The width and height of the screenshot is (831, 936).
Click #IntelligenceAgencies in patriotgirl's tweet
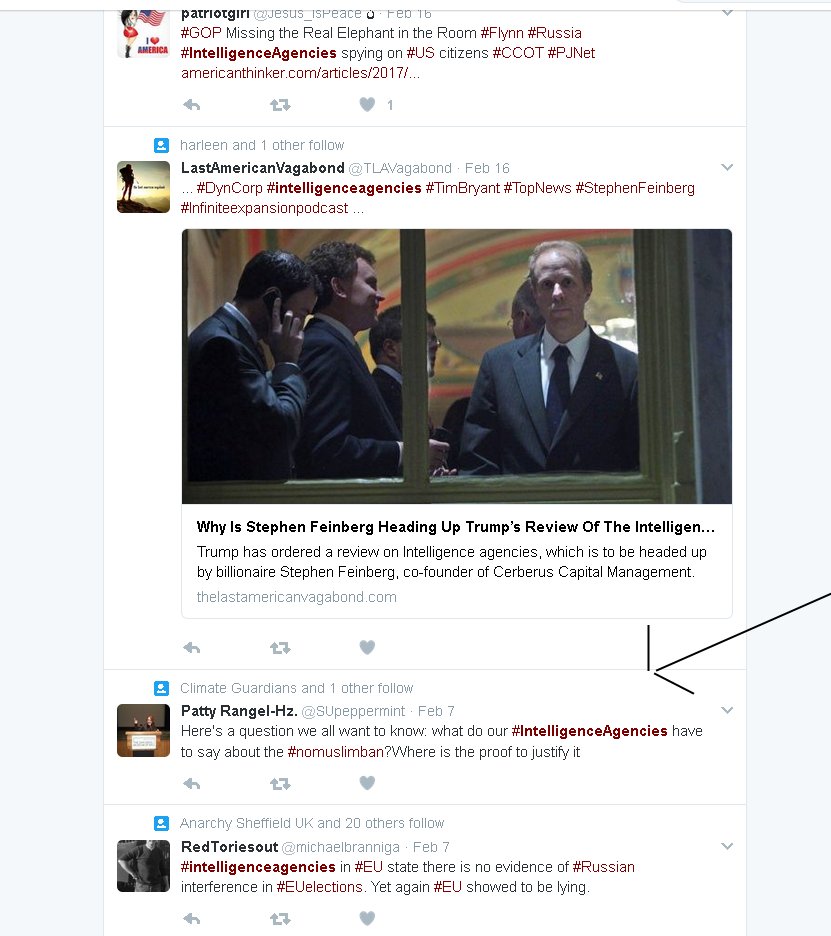pos(258,53)
